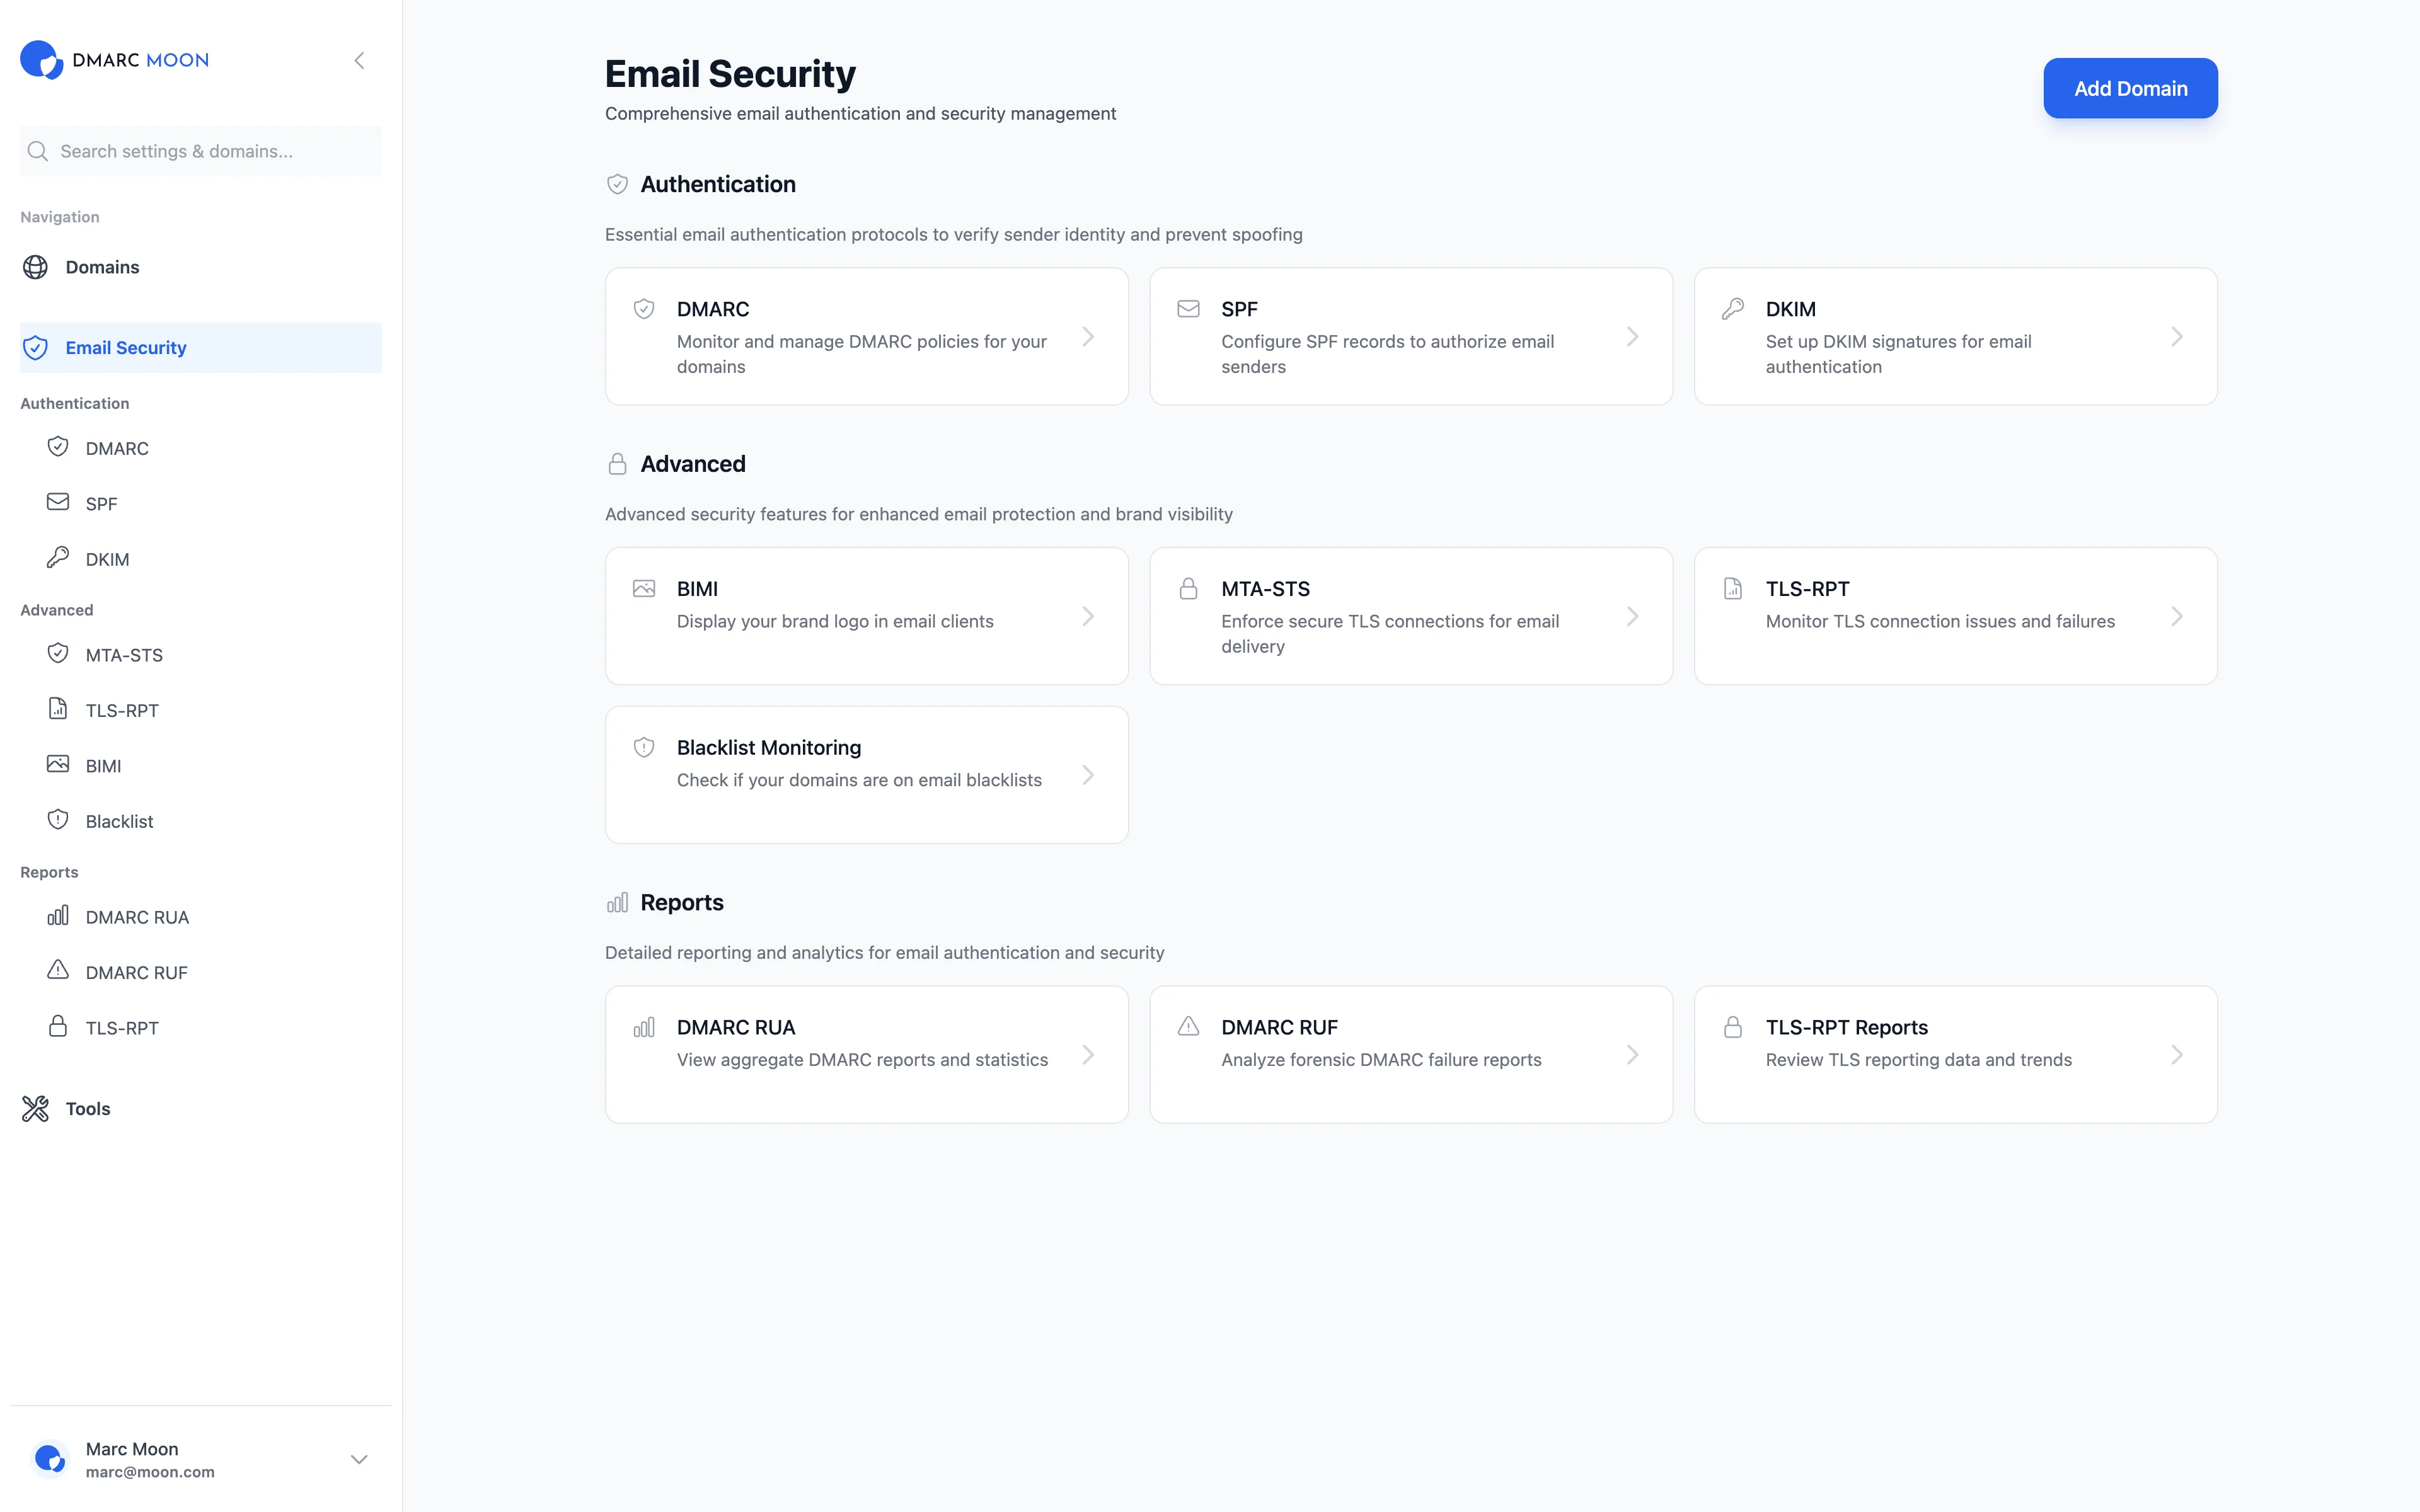Select the DMARC shield icon in the sidebar
Screen dimensions: 2420x1512
[57, 447]
